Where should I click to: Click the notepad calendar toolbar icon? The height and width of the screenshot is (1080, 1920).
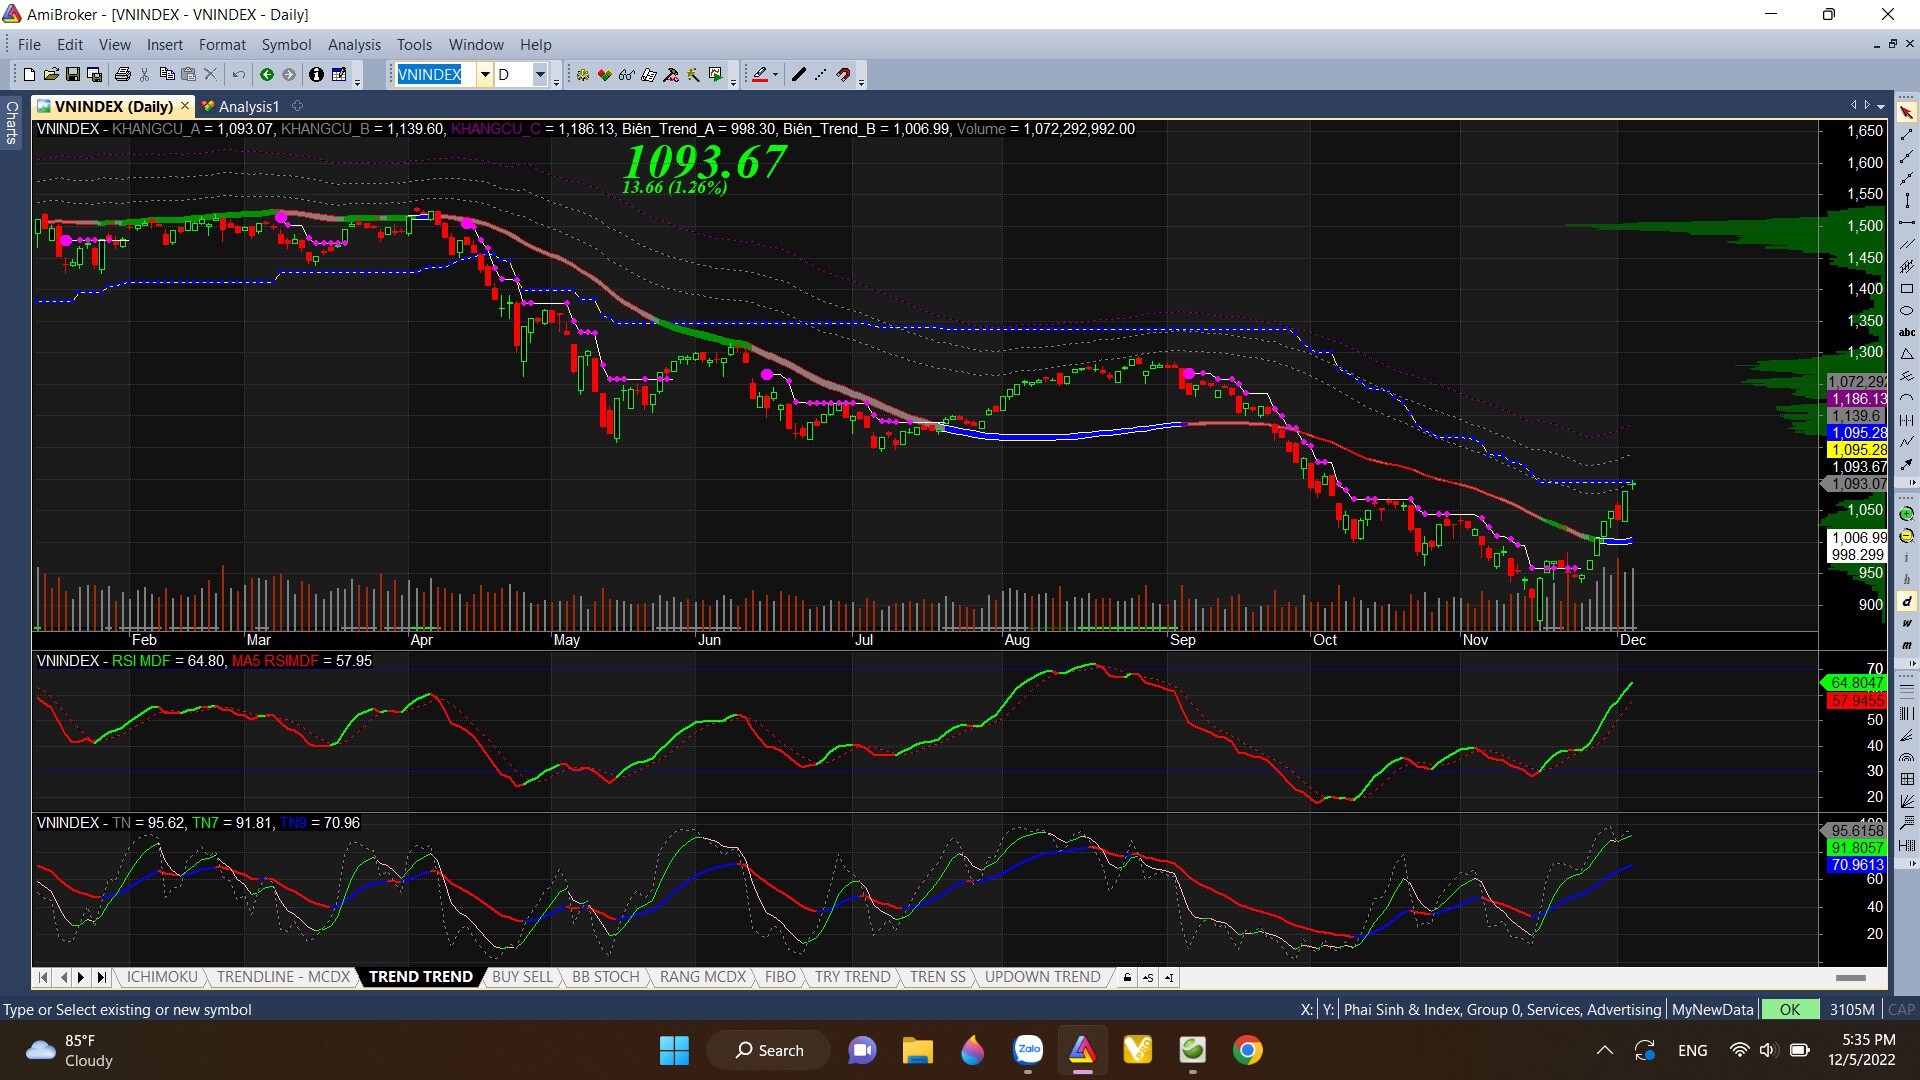coord(339,74)
